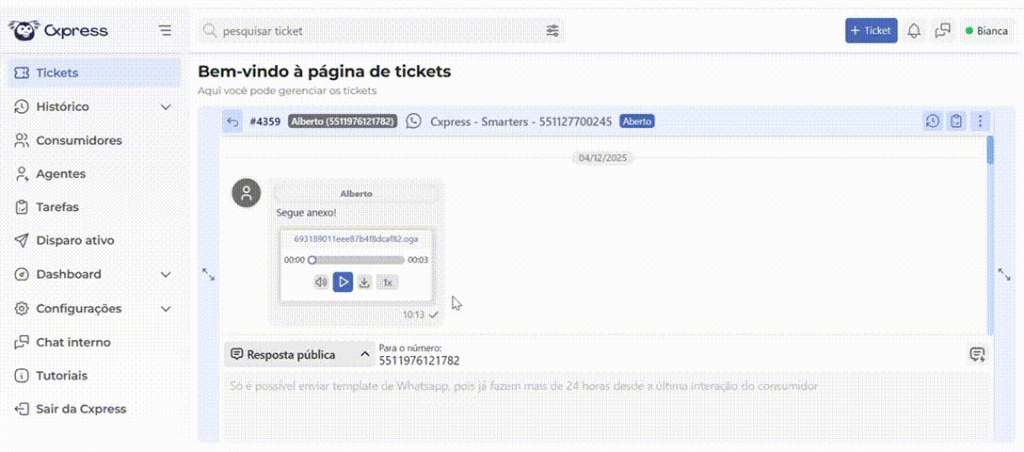Go to Consumidores page
The height and width of the screenshot is (452, 1024).
78,140
